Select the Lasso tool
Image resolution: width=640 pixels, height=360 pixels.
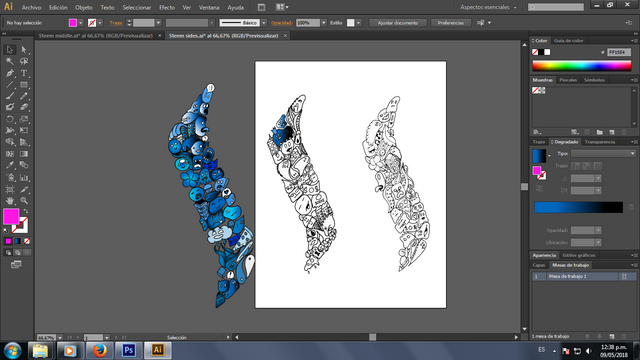click(24, 61)
